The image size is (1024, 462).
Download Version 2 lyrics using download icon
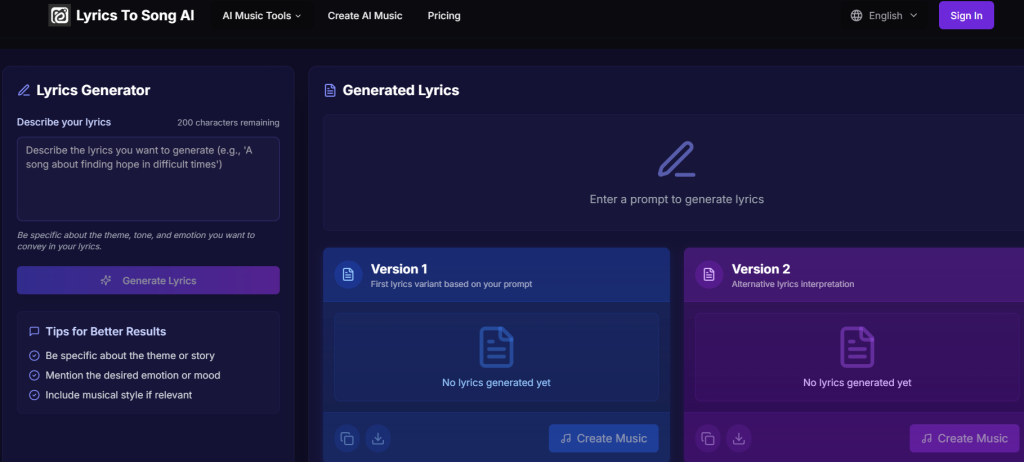[x=738, y=438]
